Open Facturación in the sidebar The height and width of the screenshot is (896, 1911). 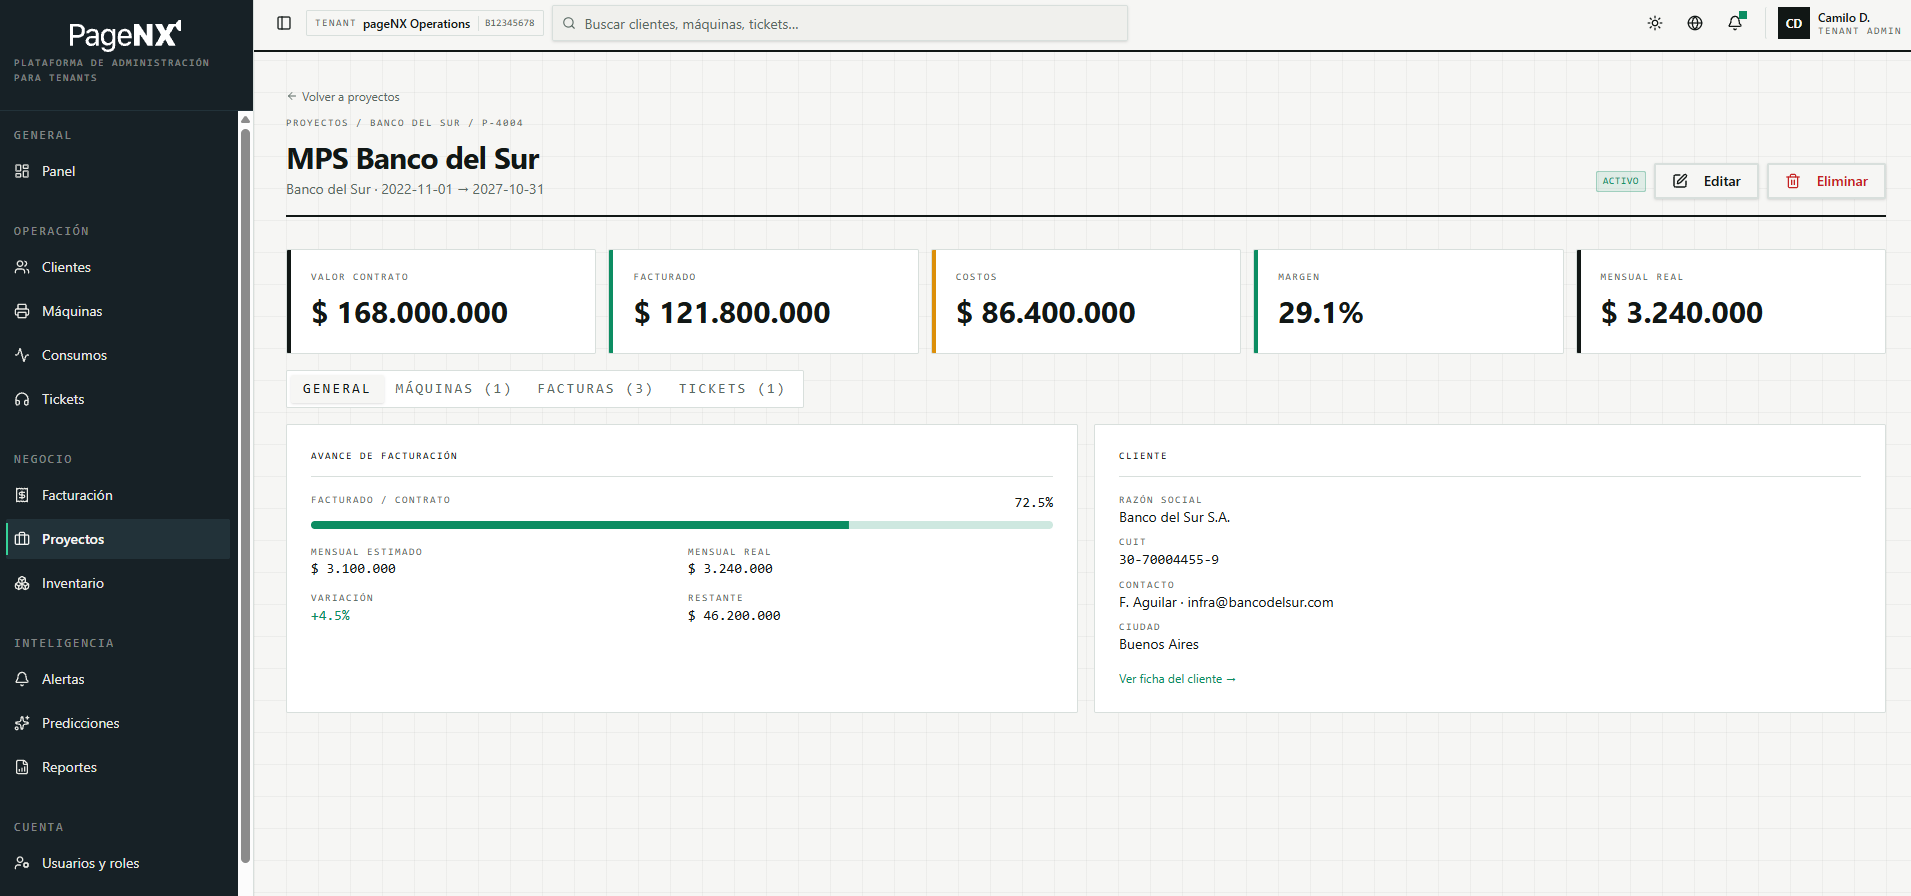(118, 495)
